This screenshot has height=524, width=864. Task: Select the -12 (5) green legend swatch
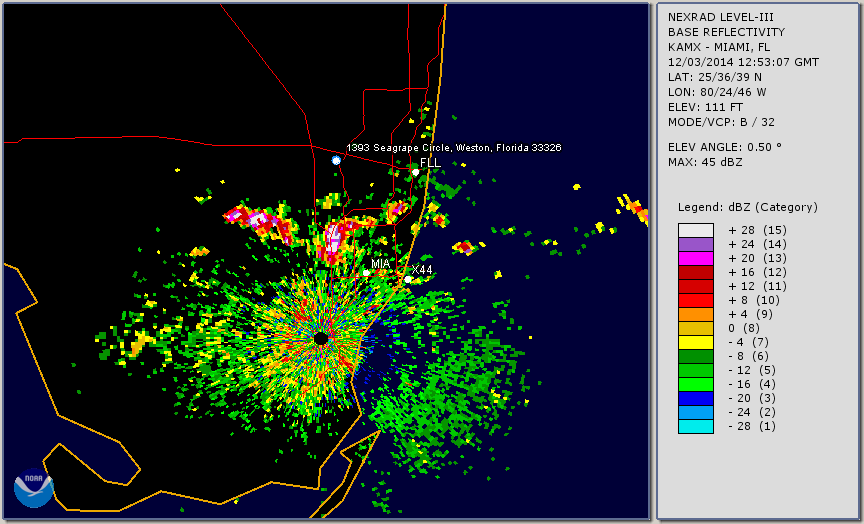[x=696, y=370]
